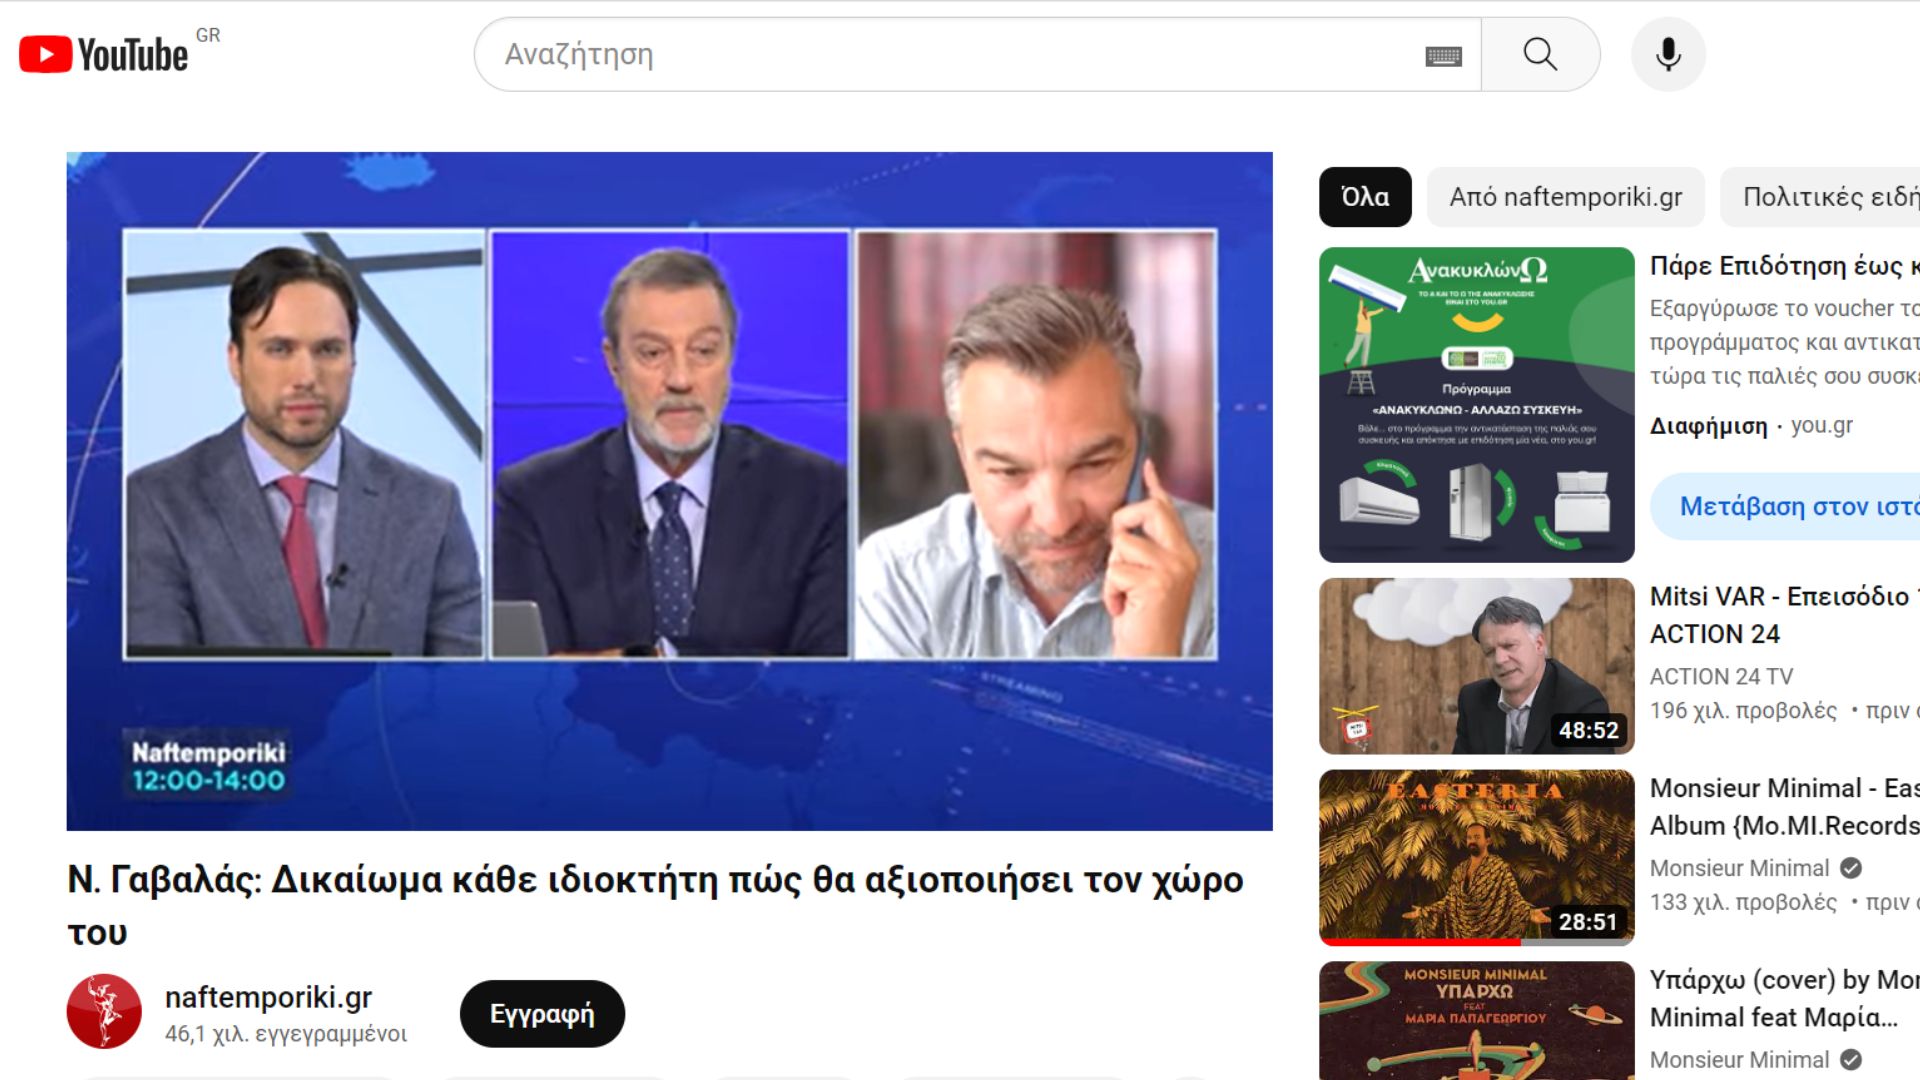The height and width of the screenshot is (1080, 1920).
Task: Click the 28:51 duration badge
Action: click(1588, 922)
